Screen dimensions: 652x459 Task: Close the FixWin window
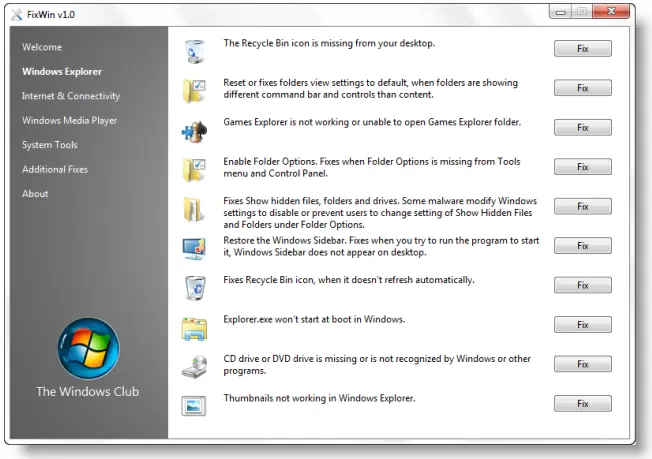coord(611,12)
